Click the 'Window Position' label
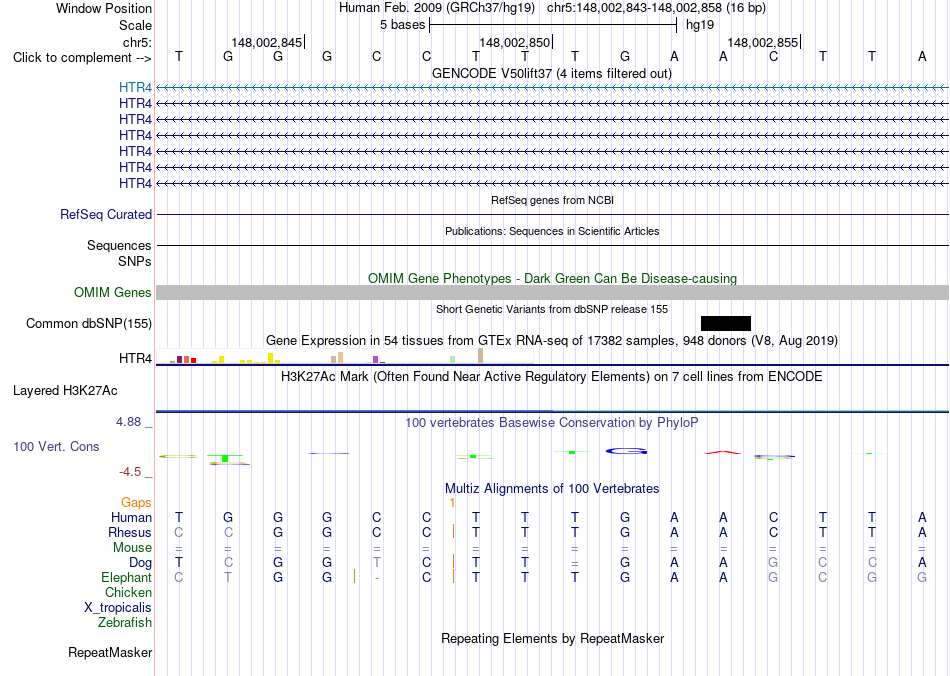Screen dimensions: 950x676 [104, 8]
